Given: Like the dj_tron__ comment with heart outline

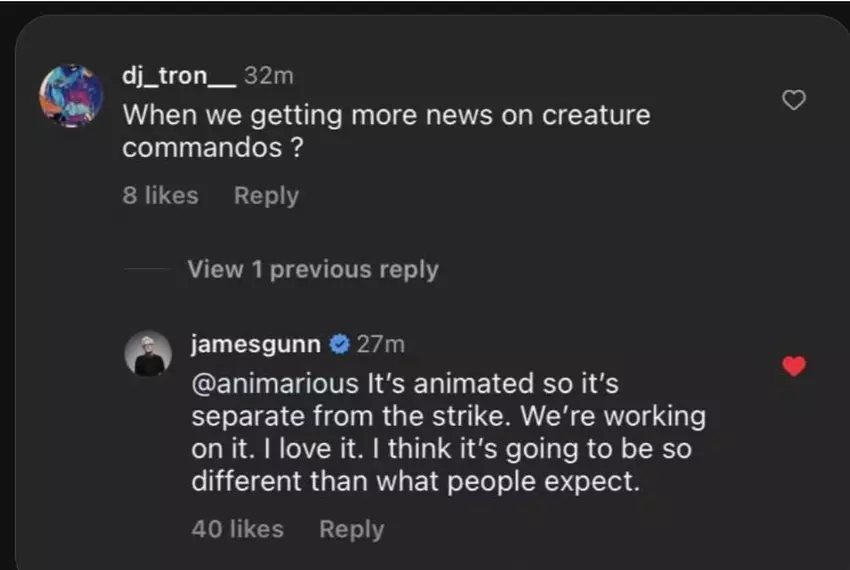Looking at the screenshot, I should pyautogui.click(x=793, y=100).
